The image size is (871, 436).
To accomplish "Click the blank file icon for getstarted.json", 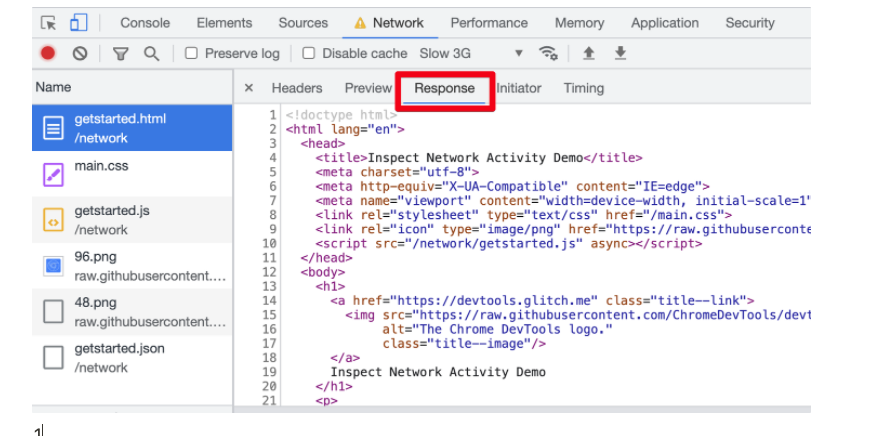I will pyautogui.click(x=53, y=357).
